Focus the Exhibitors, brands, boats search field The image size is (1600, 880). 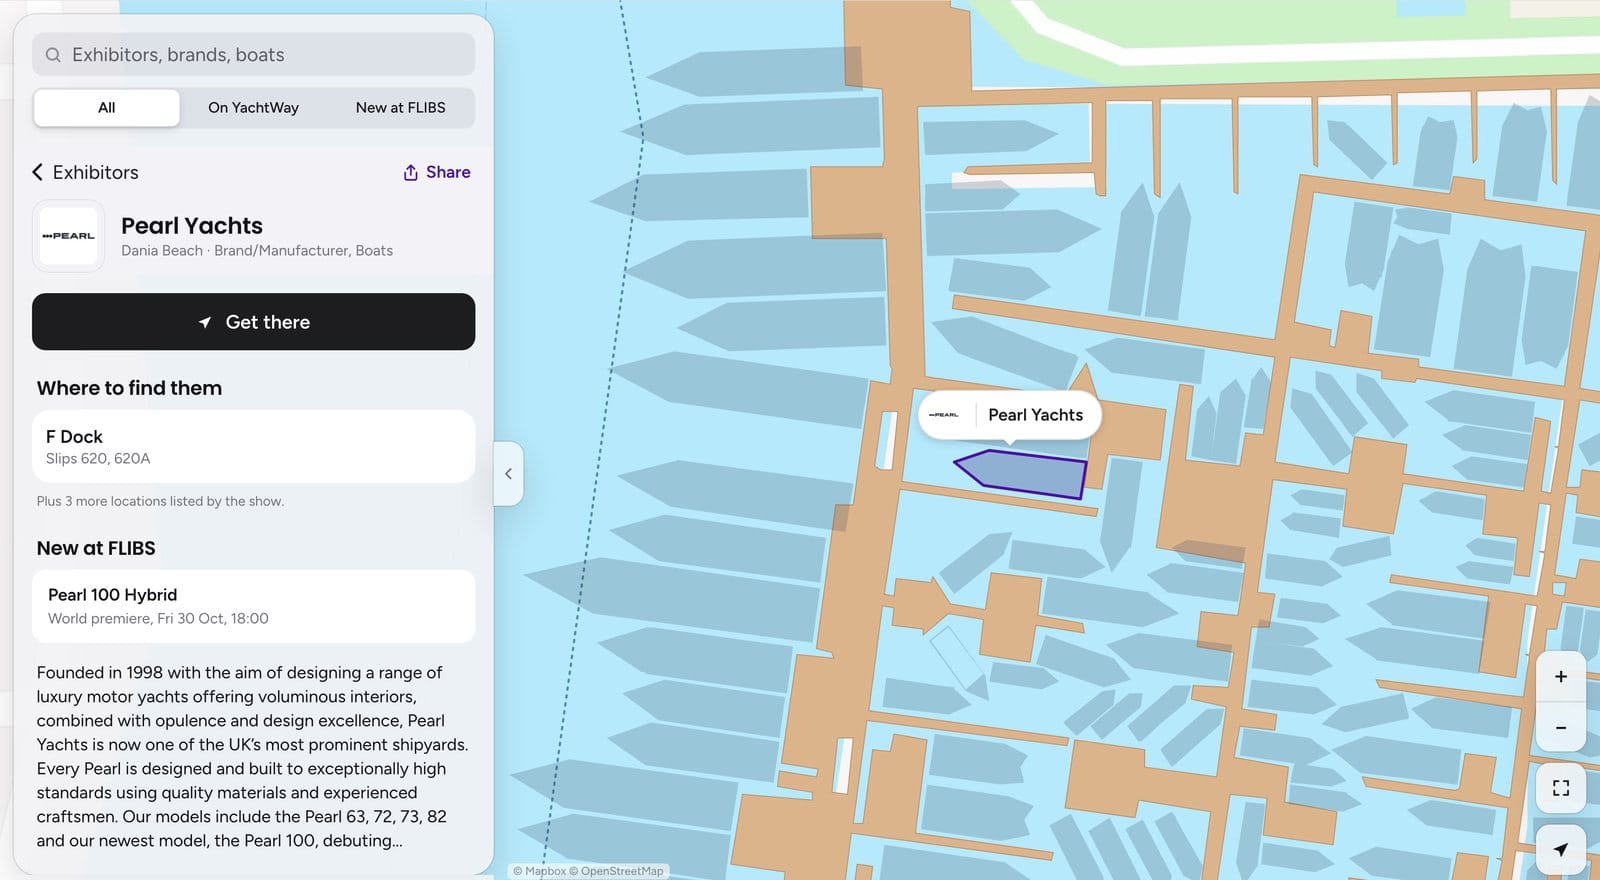pos(254,55)
